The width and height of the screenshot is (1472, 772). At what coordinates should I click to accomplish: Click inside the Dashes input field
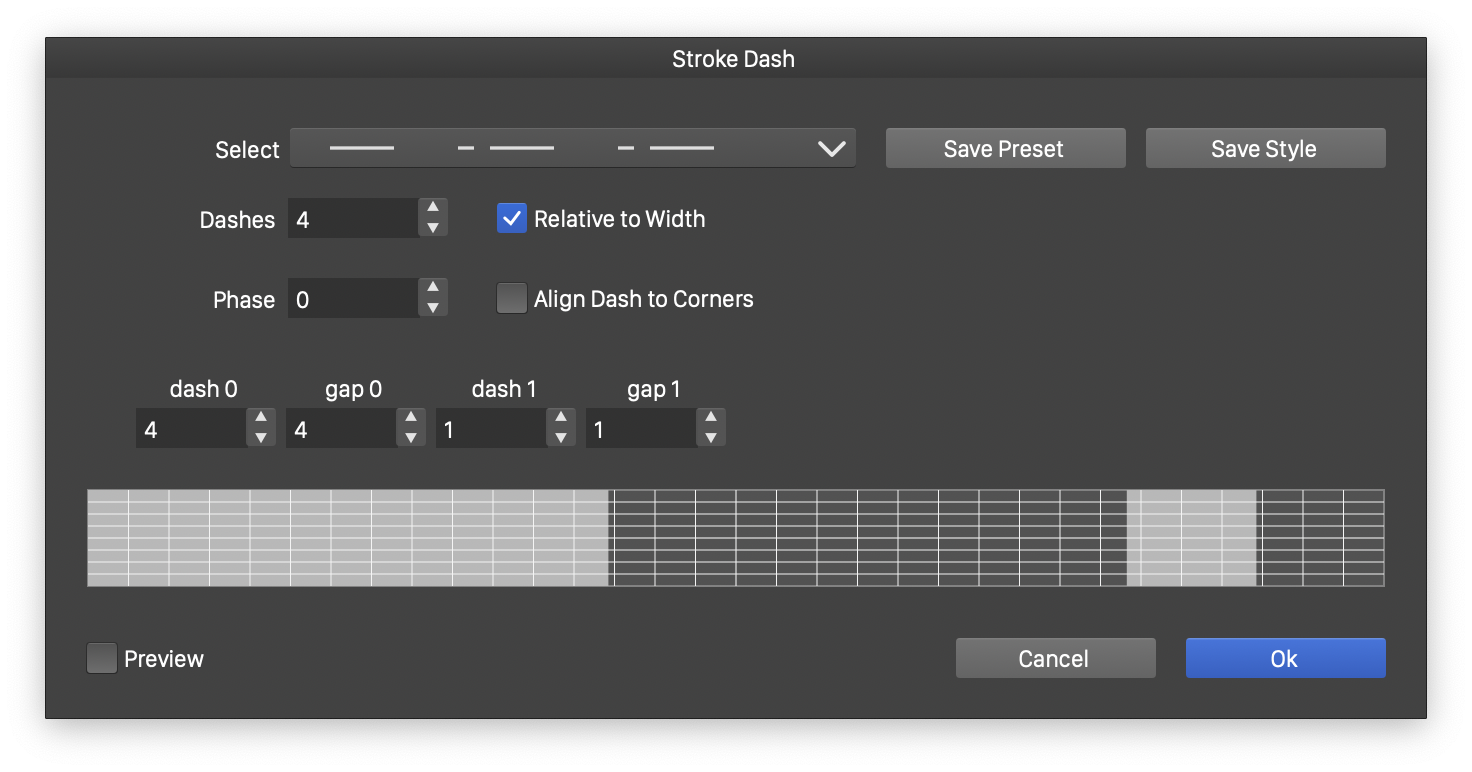(352, 218)
